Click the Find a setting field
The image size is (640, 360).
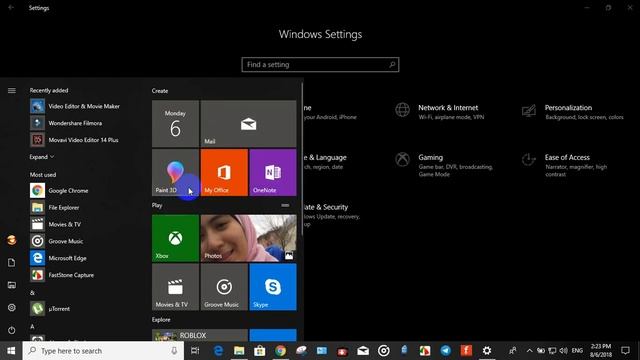(320, 64)
